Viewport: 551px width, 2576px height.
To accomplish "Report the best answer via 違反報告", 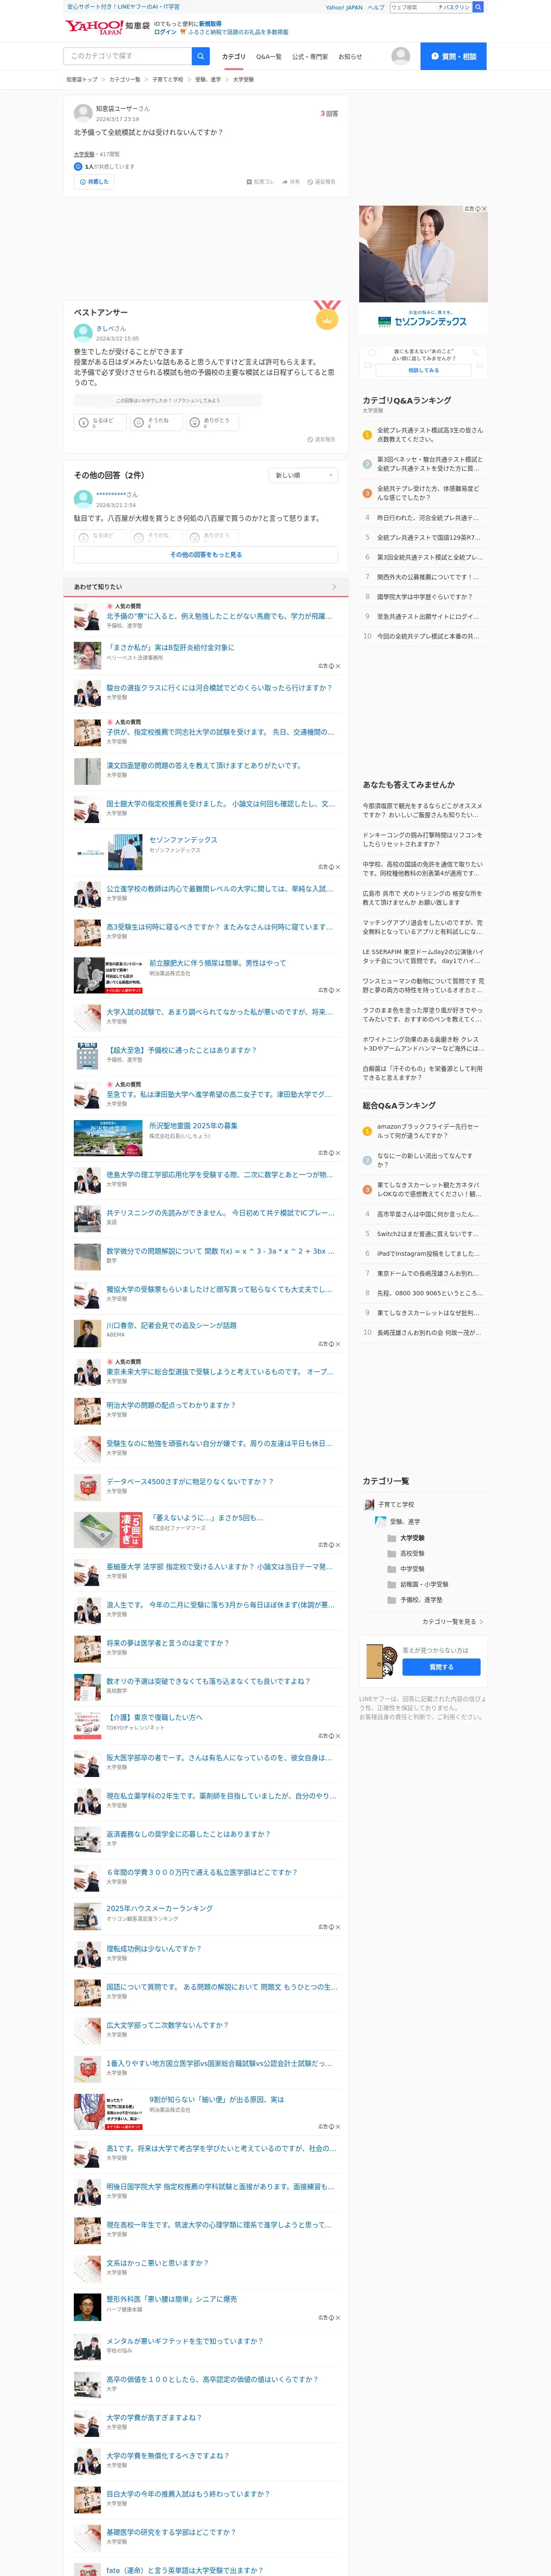I will point(321,439).
